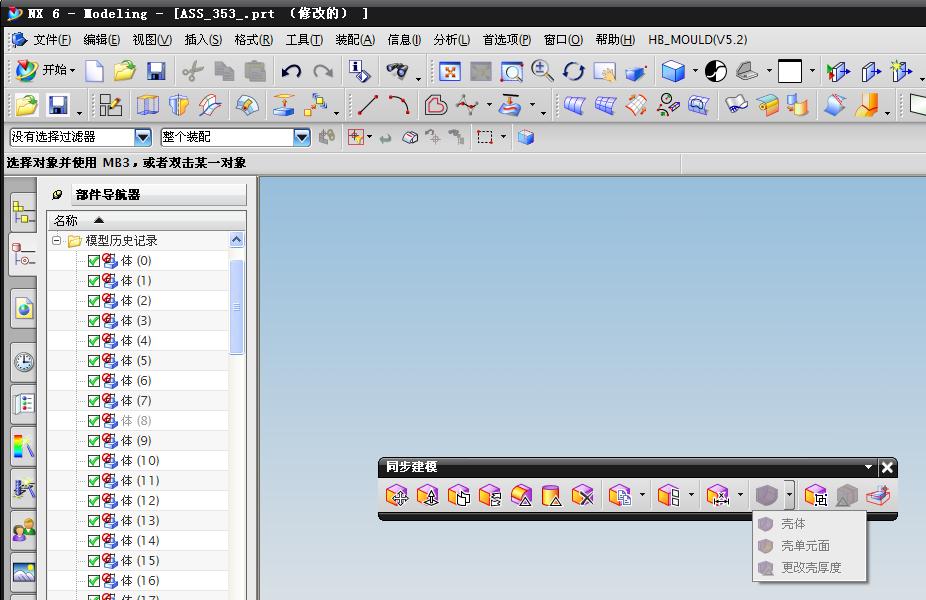Click the black-white shading circle icon
The image size is (926, 600).
point(716,71)
